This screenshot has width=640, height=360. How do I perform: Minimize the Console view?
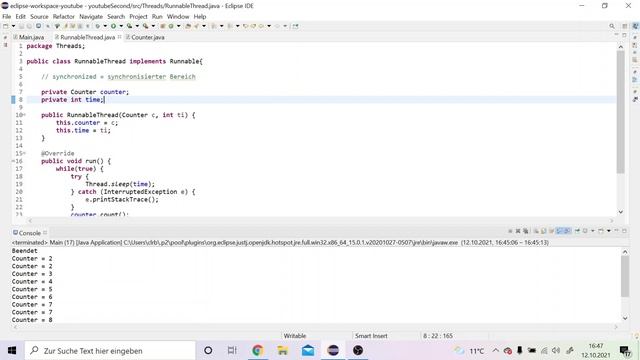(617, 231)
